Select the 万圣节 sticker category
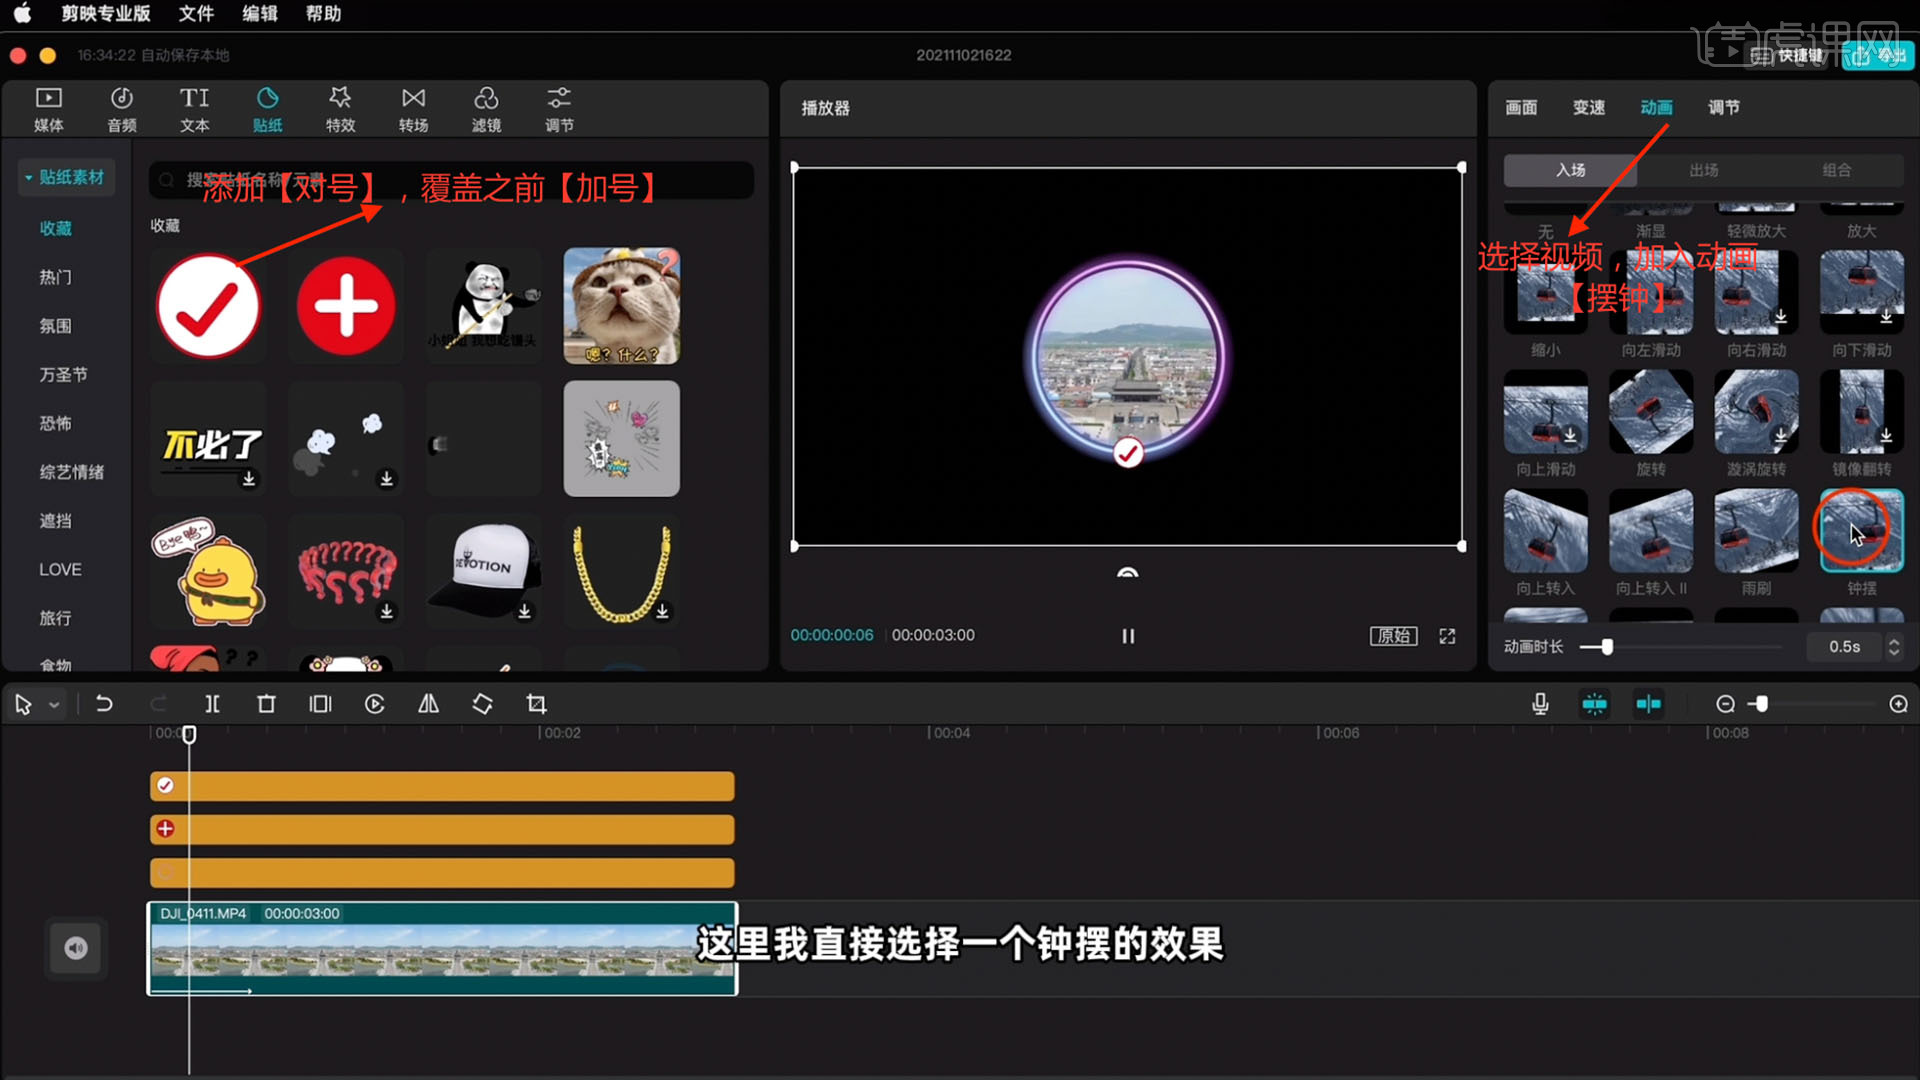The height and width of the screenshot is (1080, 1920). 63,374
